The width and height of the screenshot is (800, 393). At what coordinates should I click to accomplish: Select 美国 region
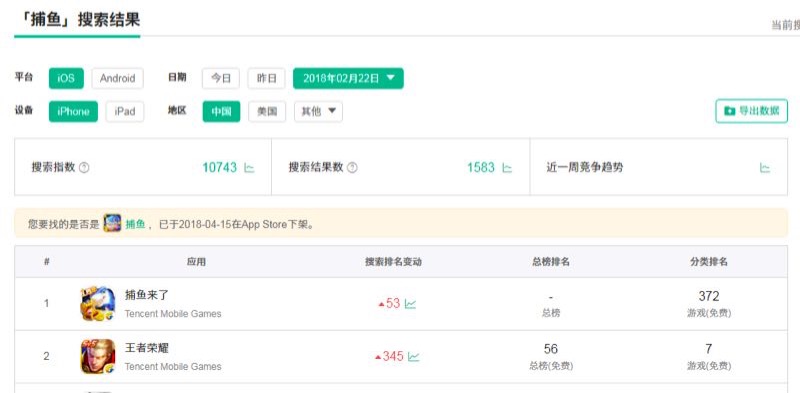click(x=267, y=111)
